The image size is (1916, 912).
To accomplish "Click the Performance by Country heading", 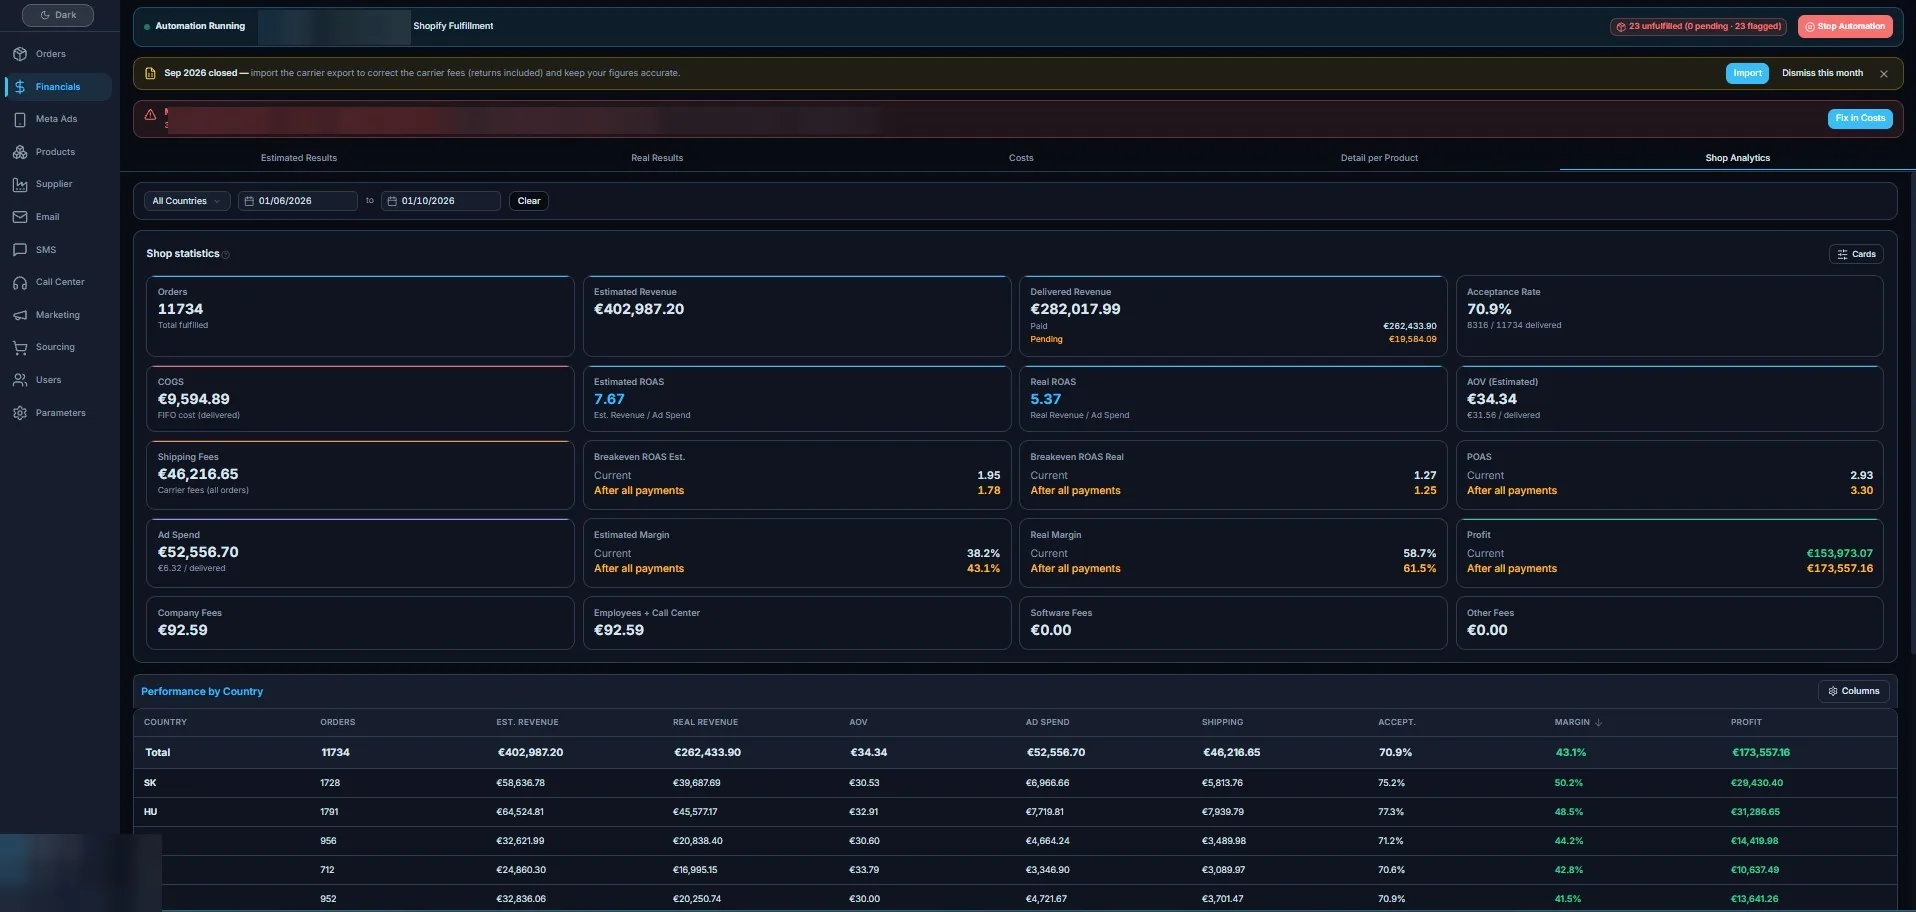I will (x=202, y=692).
